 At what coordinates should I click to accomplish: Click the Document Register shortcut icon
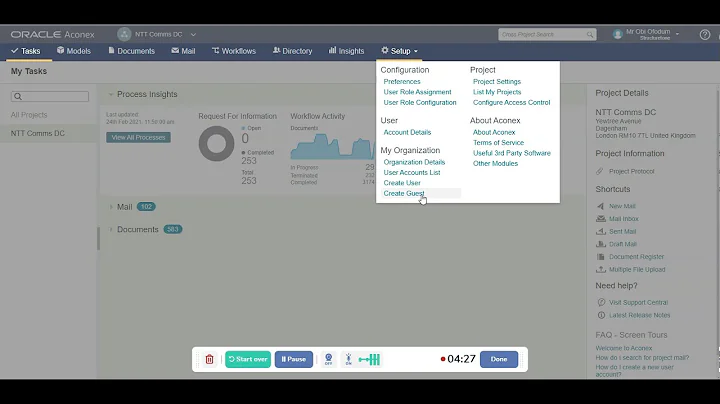(x=601, y=257)
